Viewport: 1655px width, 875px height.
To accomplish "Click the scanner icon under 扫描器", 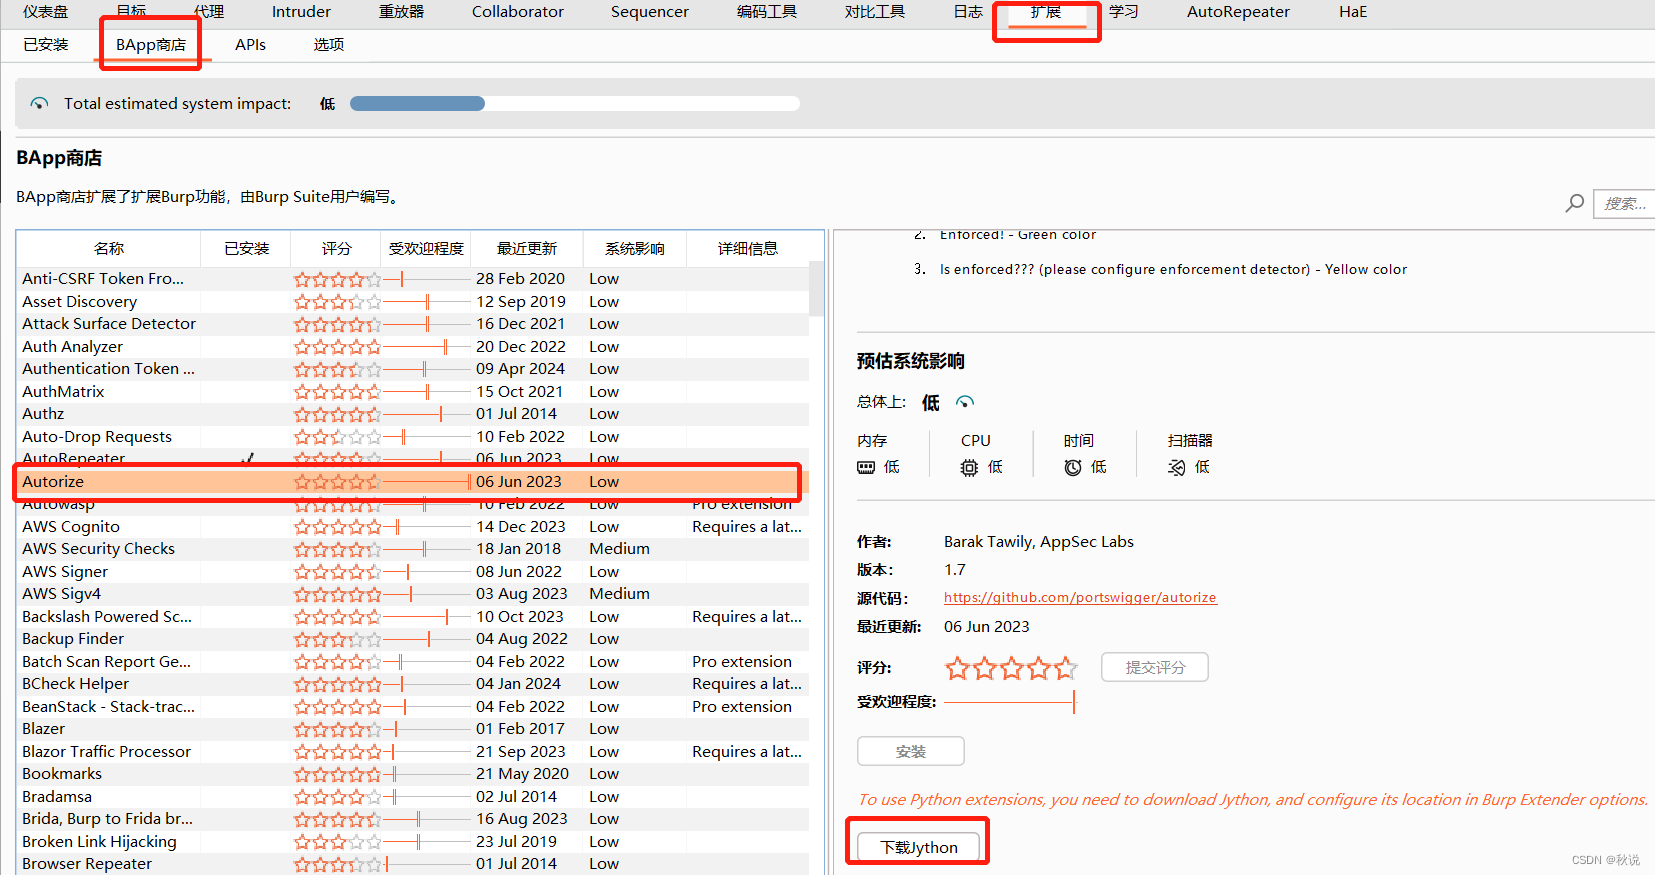I will 1176,467.
